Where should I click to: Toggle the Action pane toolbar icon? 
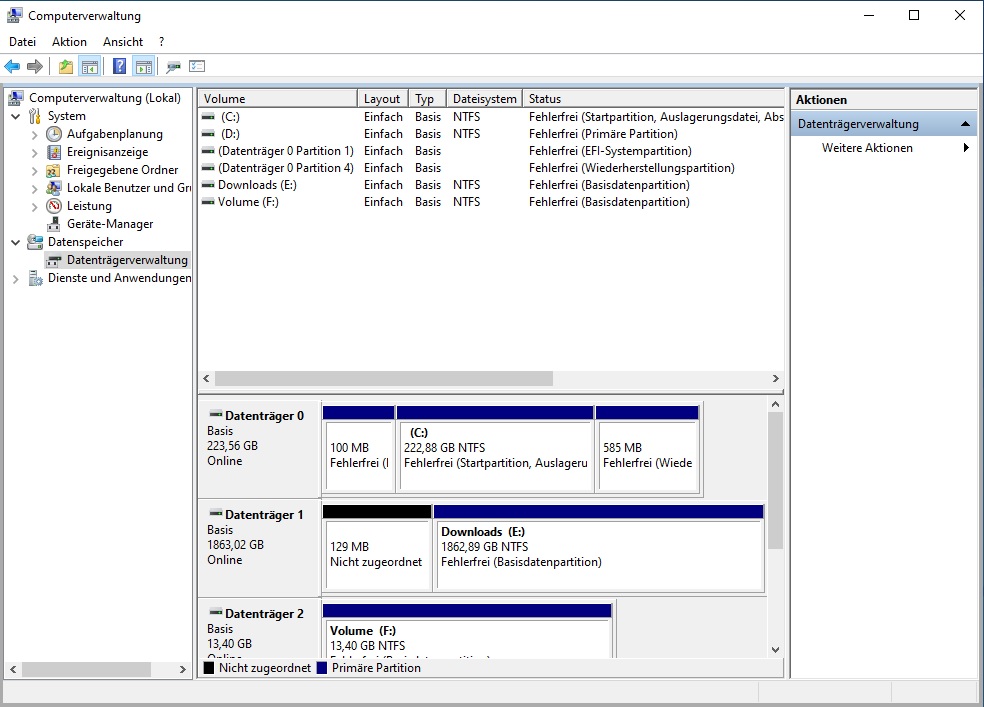144,66
